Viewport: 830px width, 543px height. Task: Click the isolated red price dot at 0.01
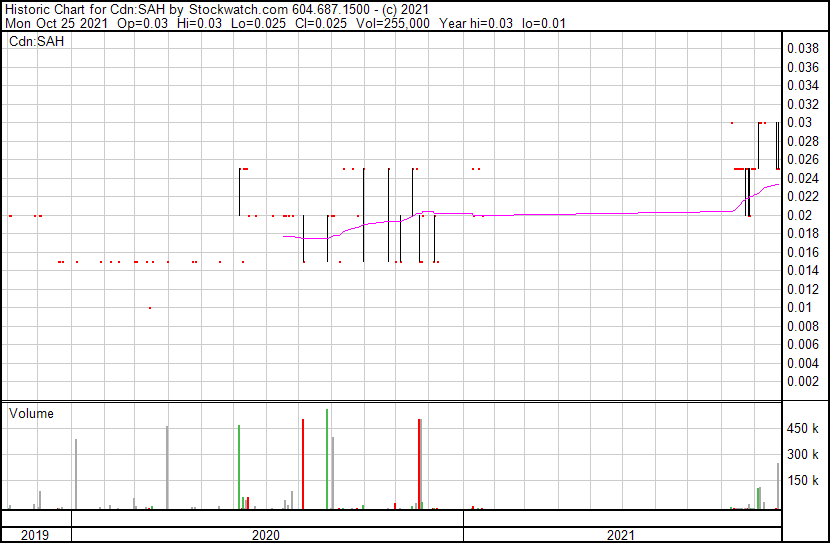[x=150, y=308]
